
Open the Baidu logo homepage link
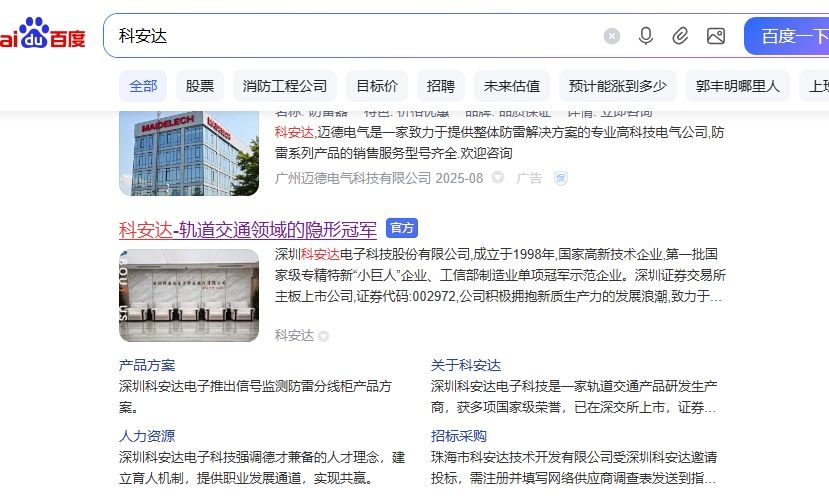coord(42,34)
